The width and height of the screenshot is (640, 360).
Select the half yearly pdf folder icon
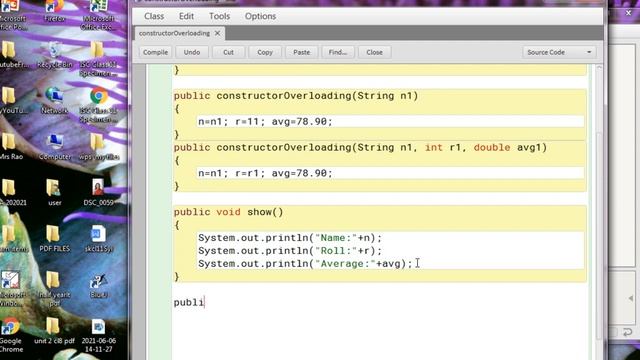[x=54, y=289]
